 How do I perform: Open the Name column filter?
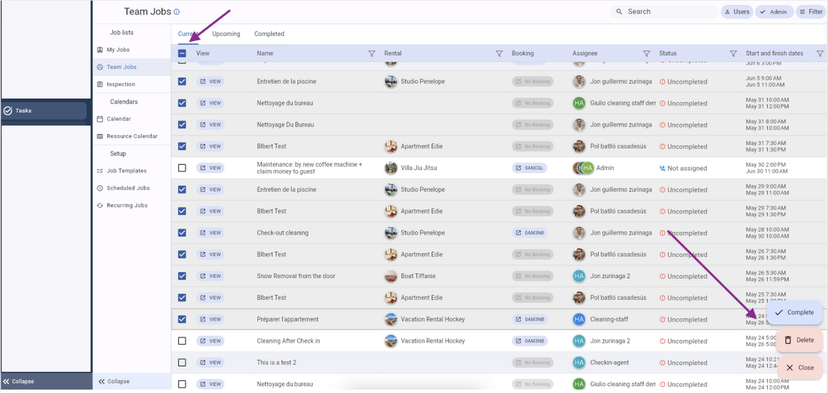point(372,53)
